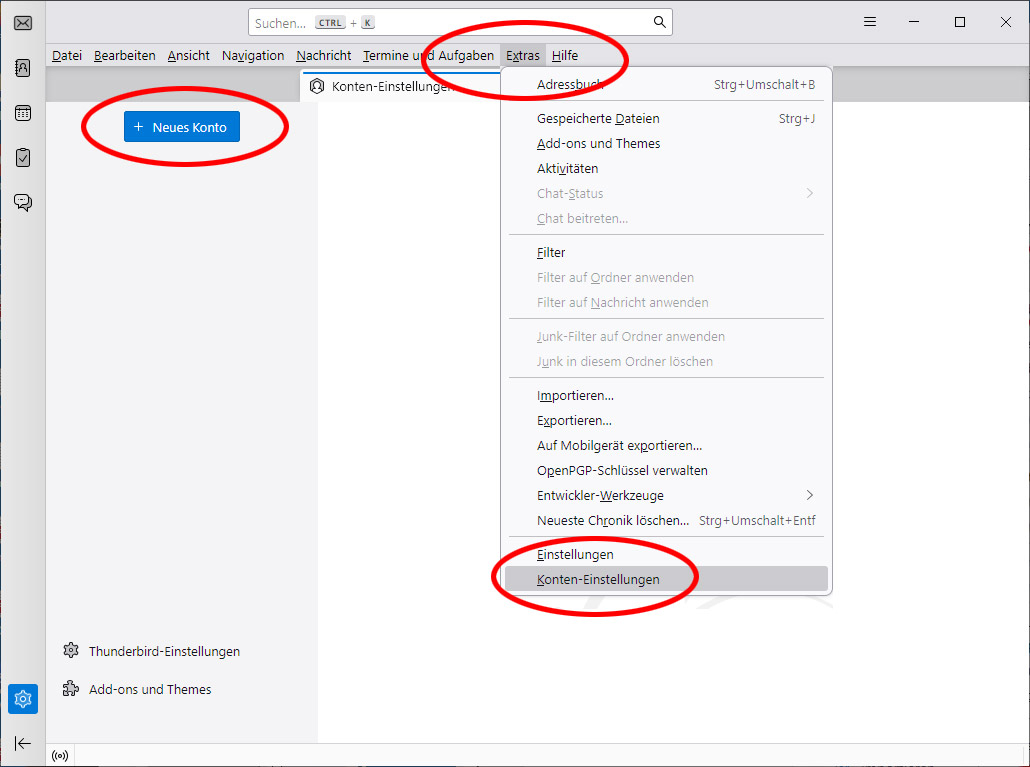Choose Exportieren... in the menu
Screen dimensions: 1030x767
click(x=666, y=421)
